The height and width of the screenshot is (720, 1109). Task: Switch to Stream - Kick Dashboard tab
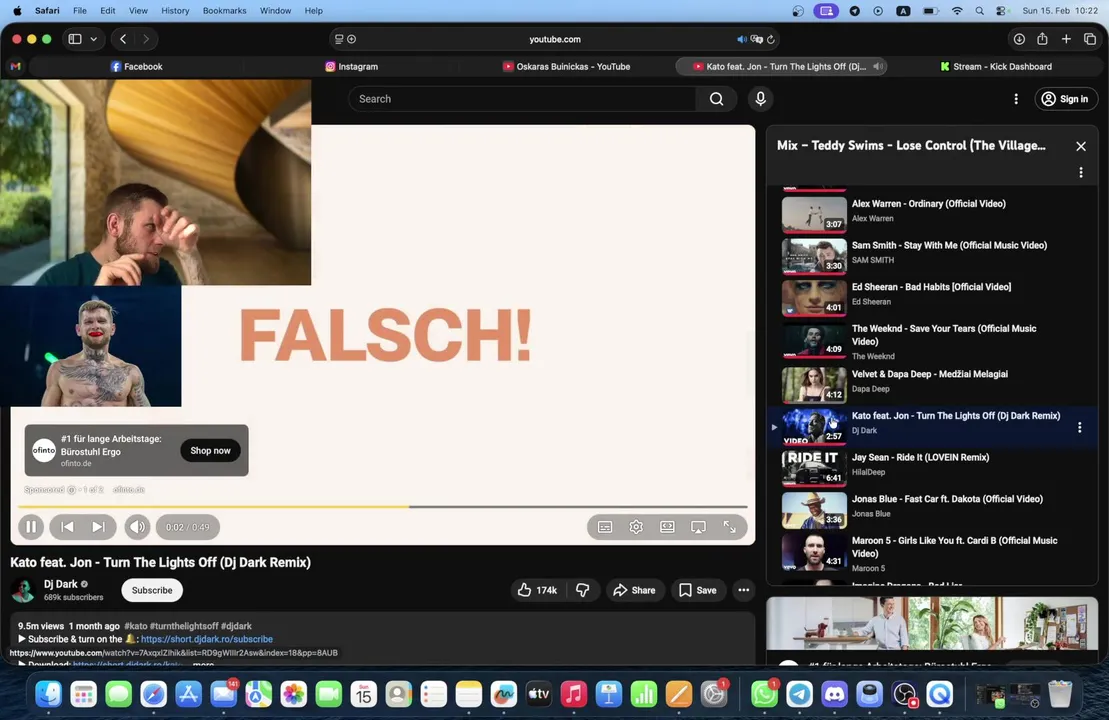click(995, 66)
